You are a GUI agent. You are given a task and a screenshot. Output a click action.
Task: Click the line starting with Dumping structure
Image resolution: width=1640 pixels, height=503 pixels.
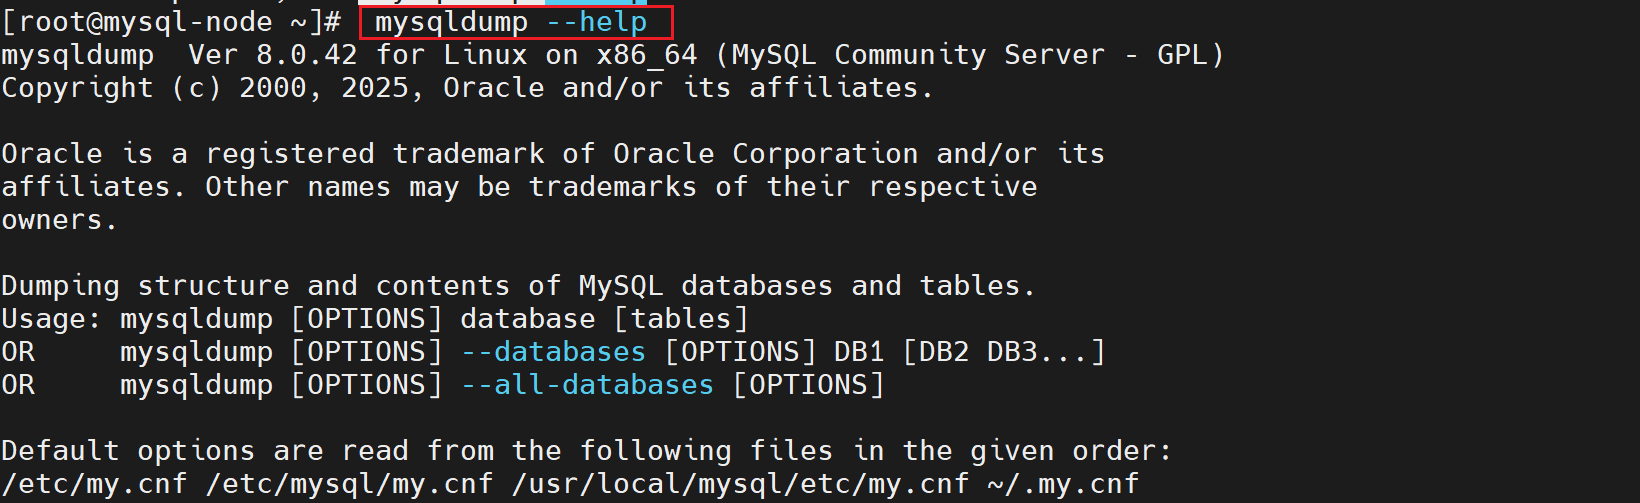point(518,286)
